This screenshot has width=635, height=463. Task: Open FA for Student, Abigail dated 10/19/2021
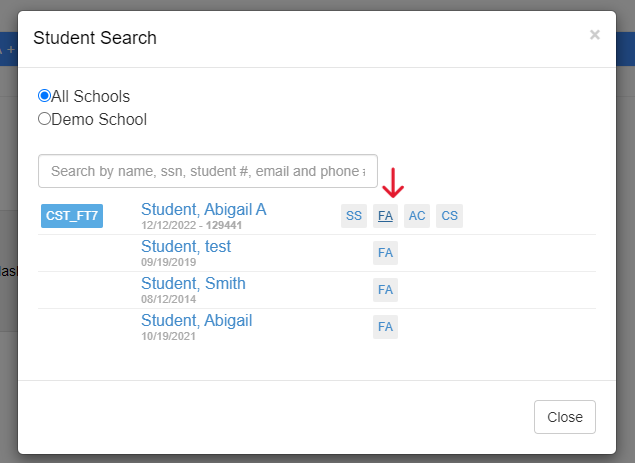click(385, 327)
